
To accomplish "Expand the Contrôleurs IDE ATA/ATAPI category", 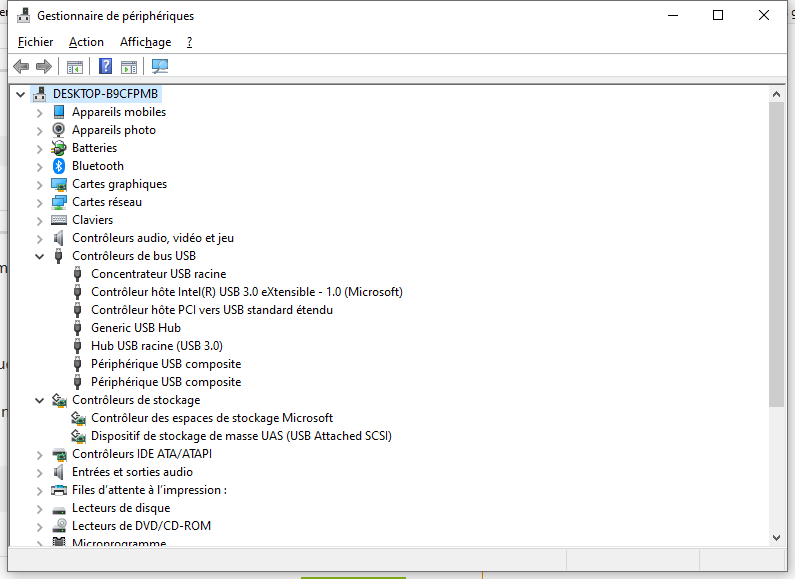I will point(40,455).
